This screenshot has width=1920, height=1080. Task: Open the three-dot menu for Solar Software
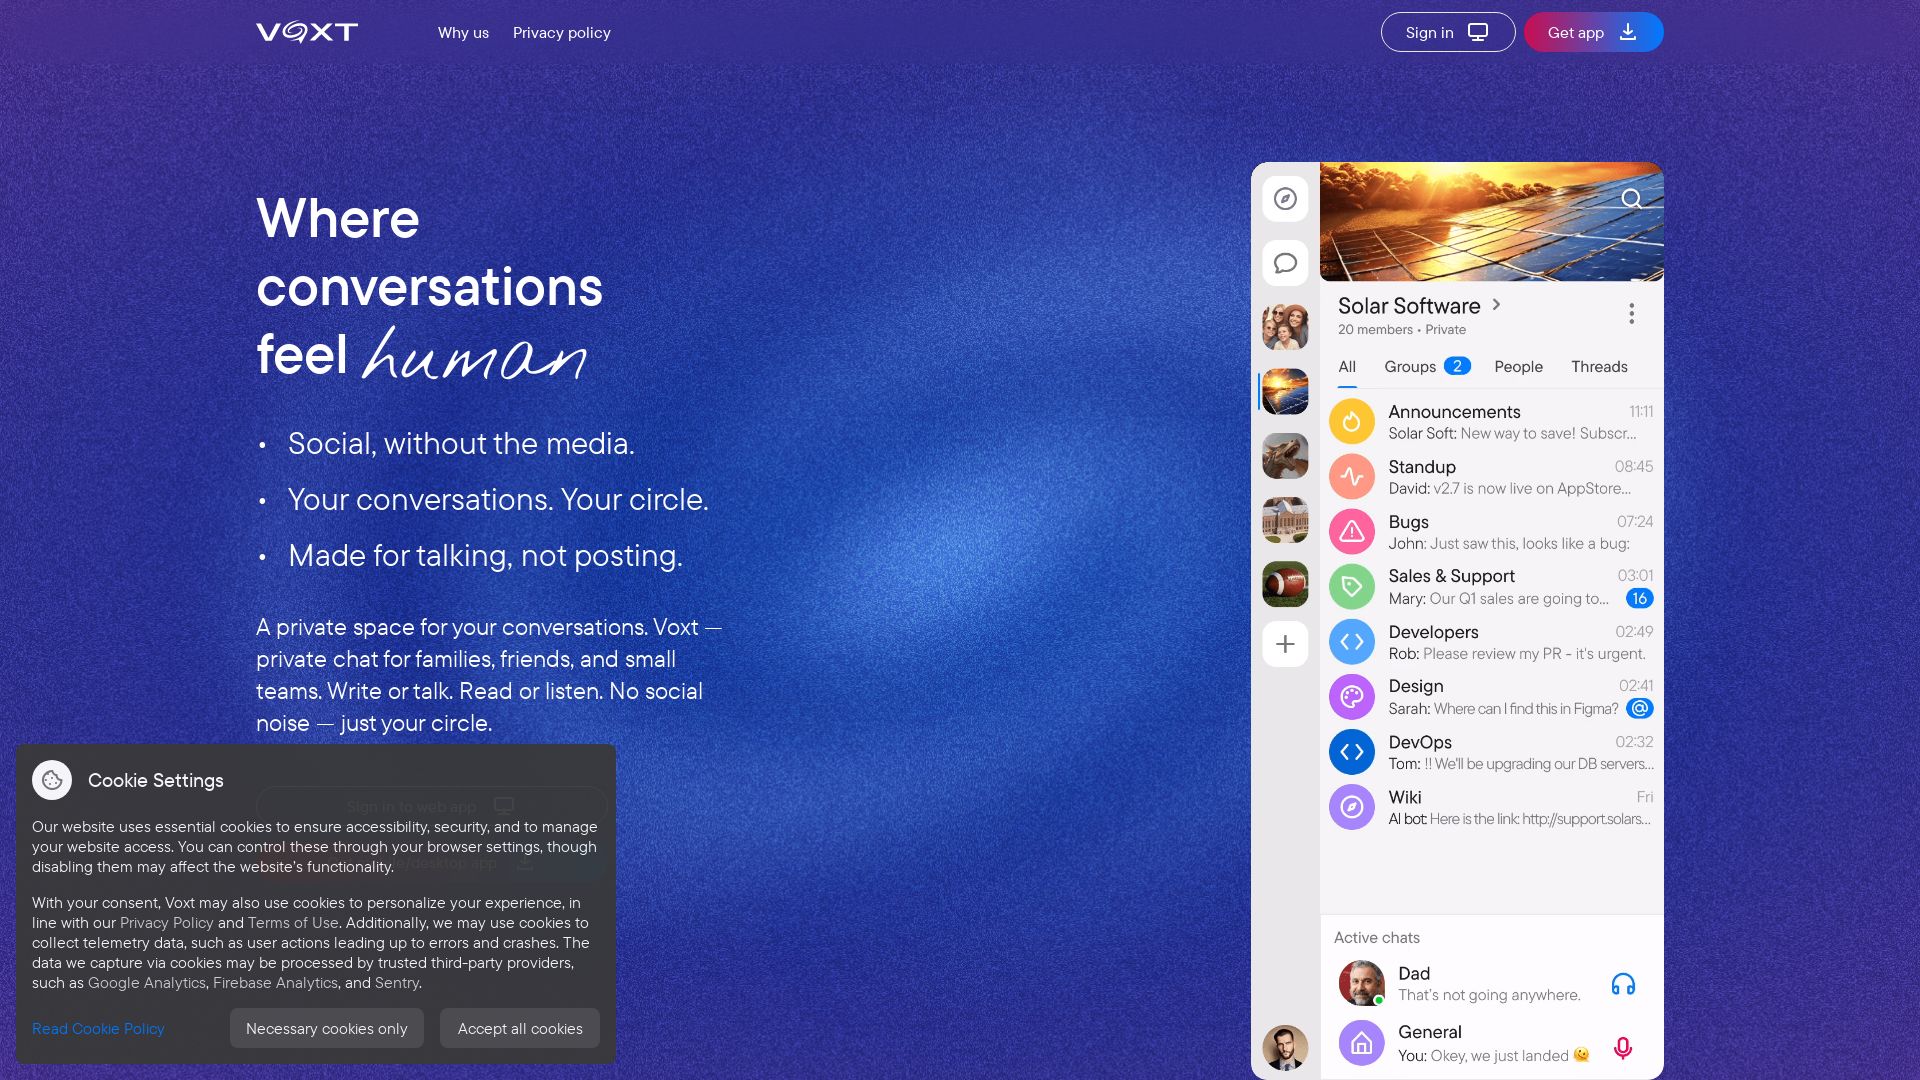coord(1631,314)
